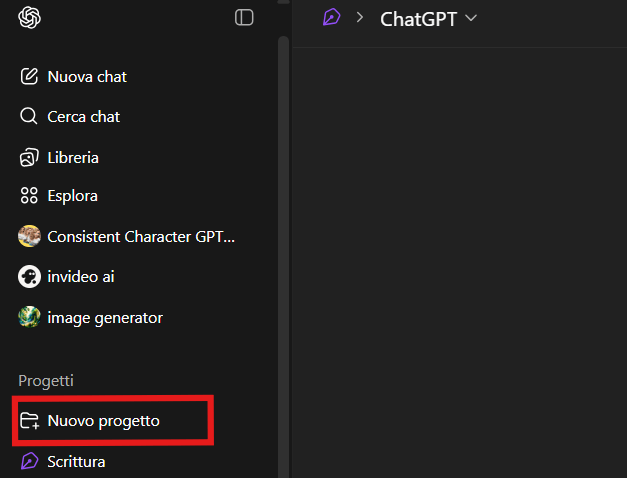
Task: Click the pencil icon beside Nuova chat
Action: click(29, 77)
